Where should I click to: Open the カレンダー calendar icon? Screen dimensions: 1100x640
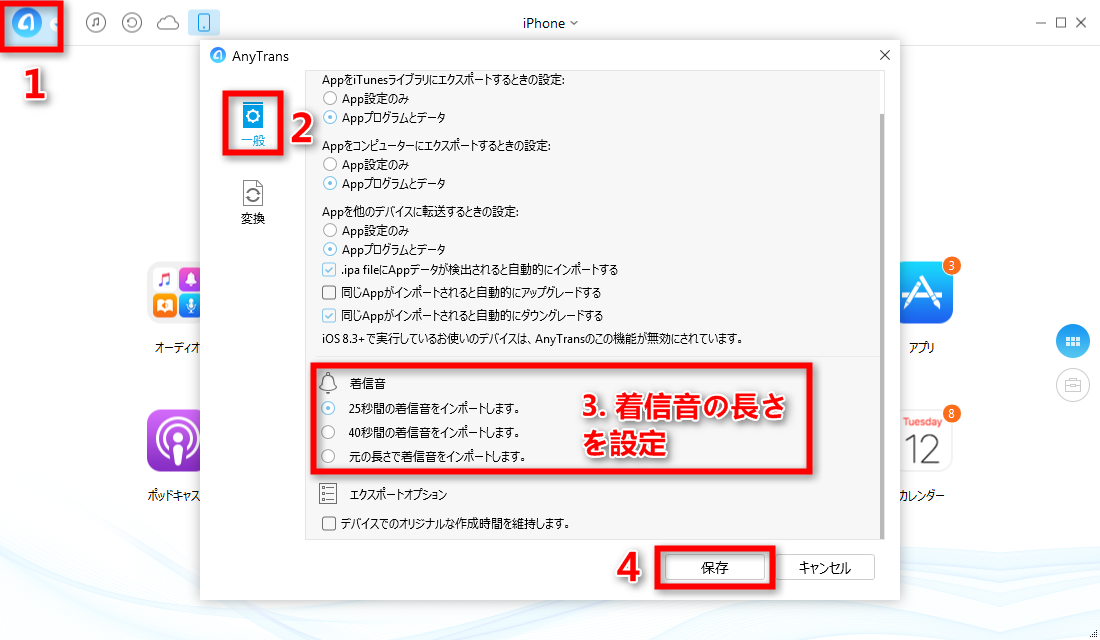tap(925, 441)
